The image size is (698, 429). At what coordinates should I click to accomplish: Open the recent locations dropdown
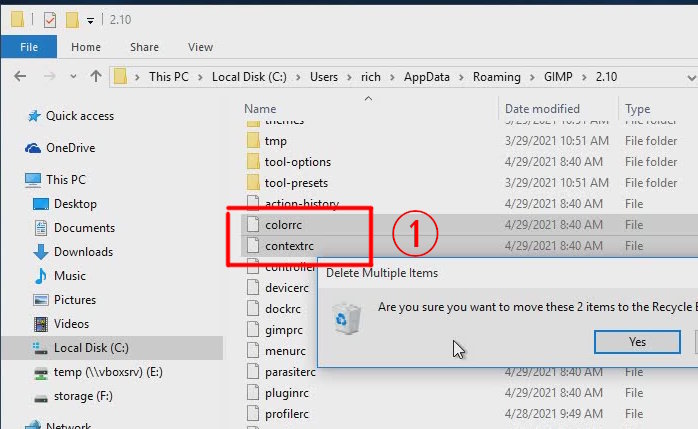73,77
